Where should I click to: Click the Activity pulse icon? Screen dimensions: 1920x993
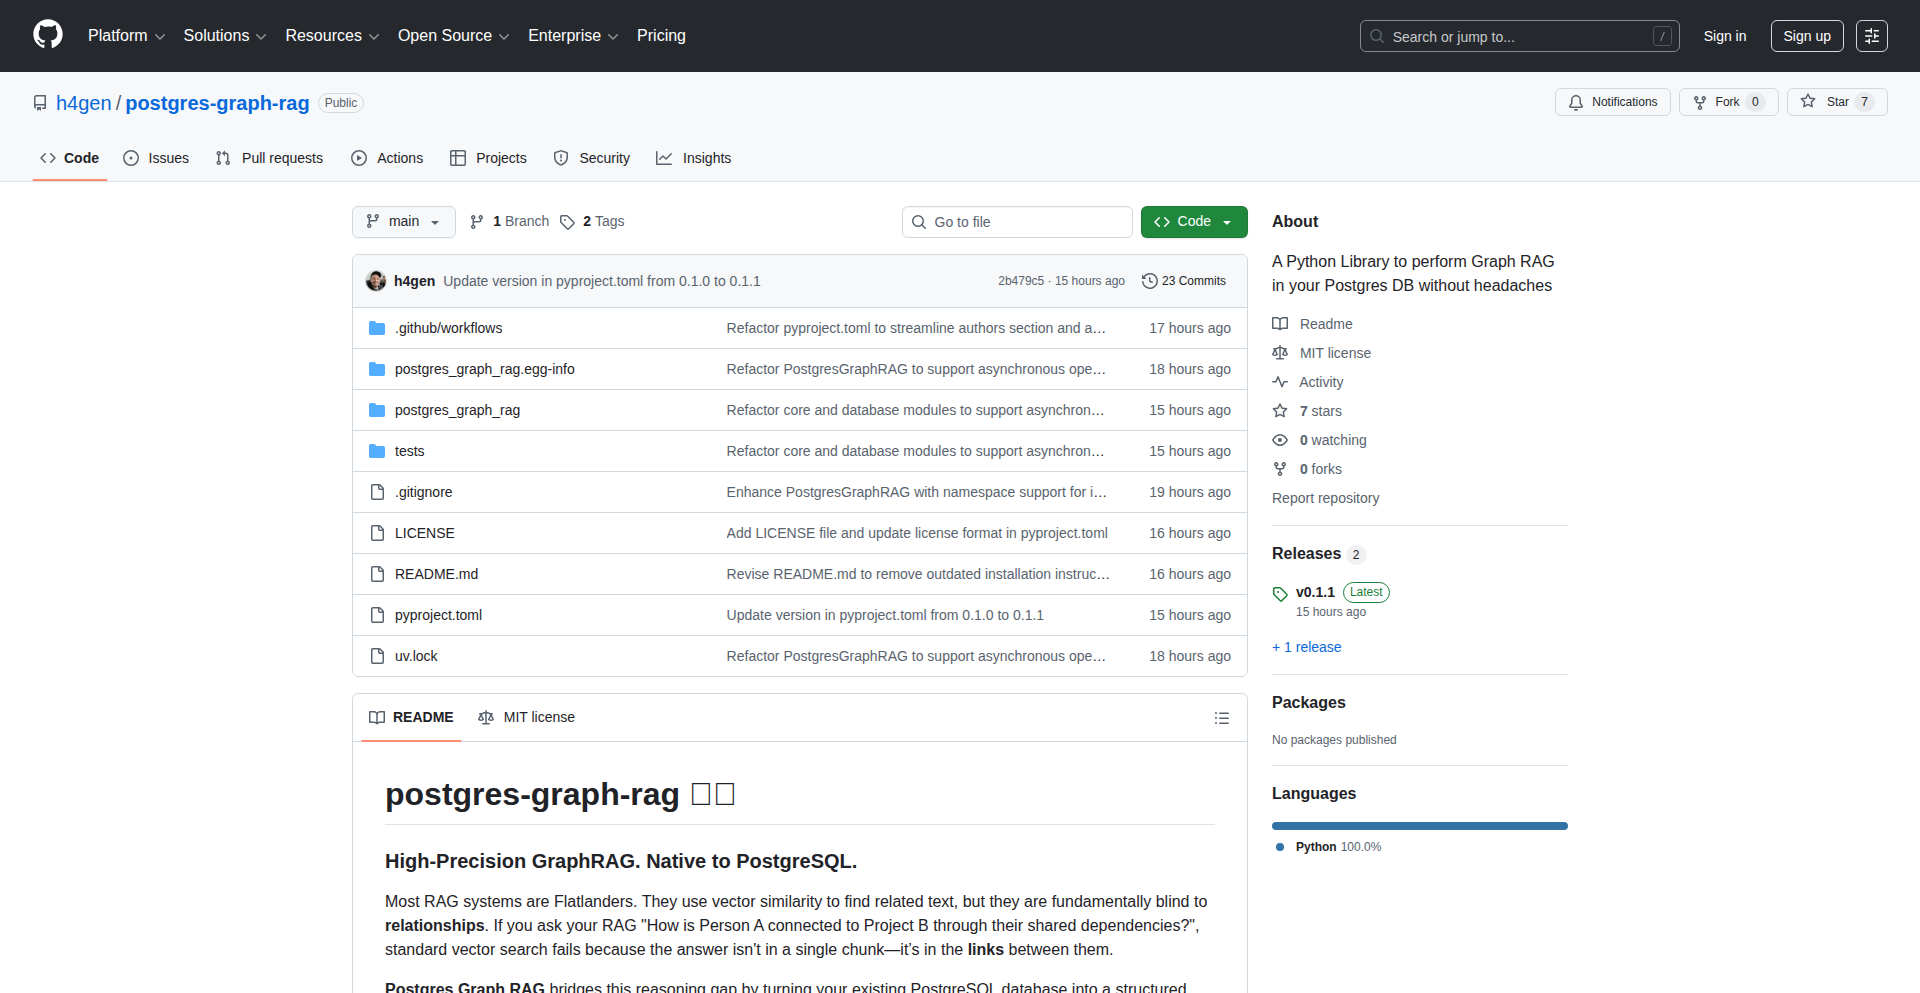click(1280, 382)
